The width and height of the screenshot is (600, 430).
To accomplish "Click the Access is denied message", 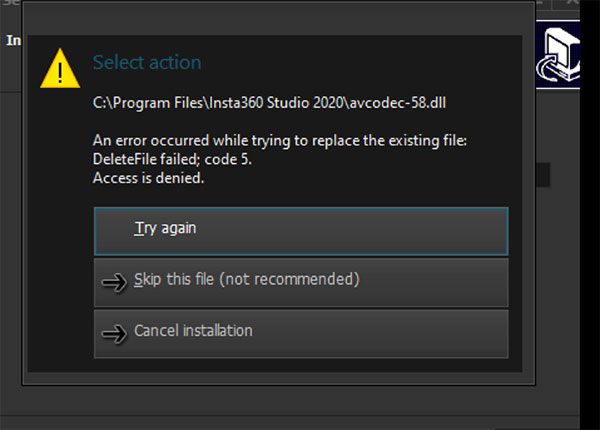I will 148,179.
